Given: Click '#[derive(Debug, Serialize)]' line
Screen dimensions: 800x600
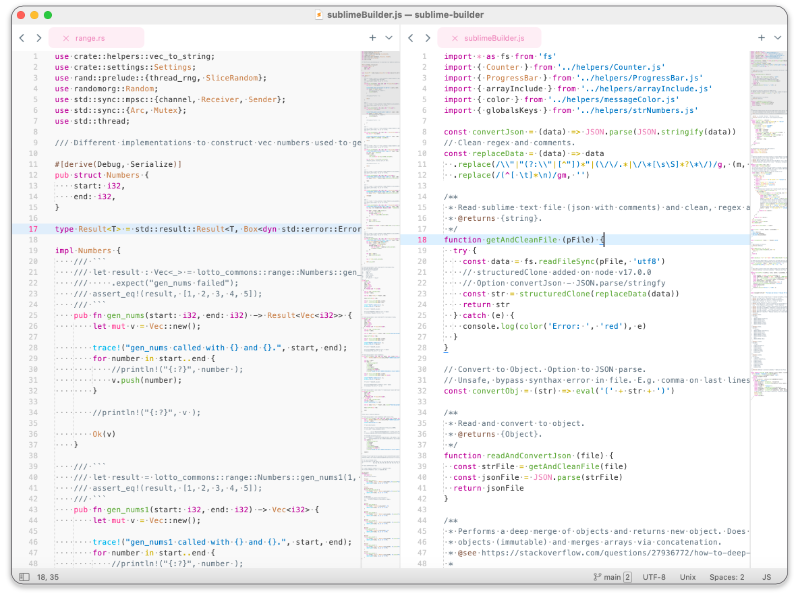Looking at the screenshot, I should [x=118, y=164].
